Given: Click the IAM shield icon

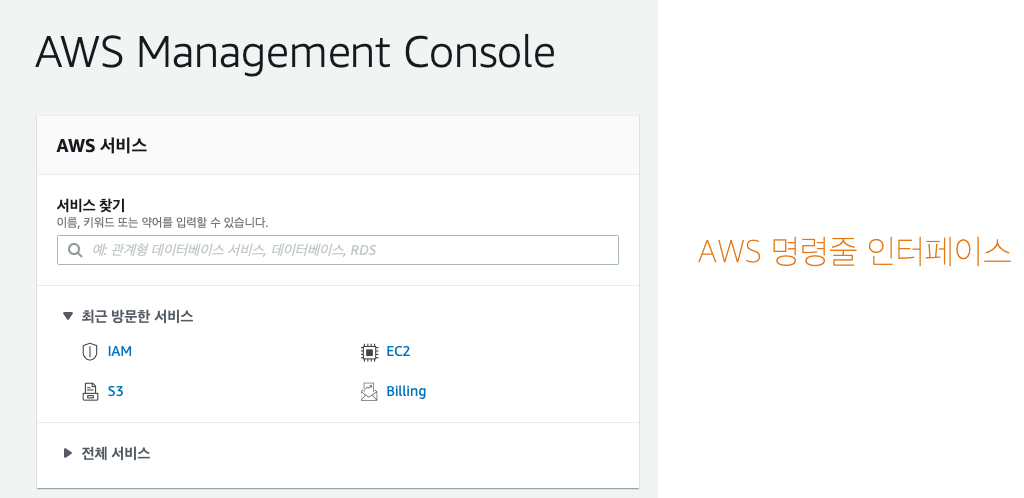Looking at the screenshot, I should click(x=89, y=352).
